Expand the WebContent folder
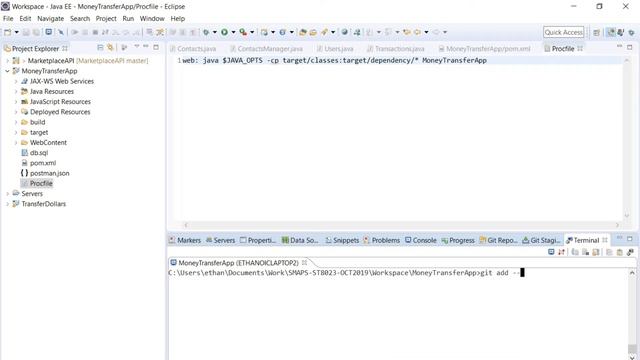Screen dimensions: 640x360 [16, 142]
